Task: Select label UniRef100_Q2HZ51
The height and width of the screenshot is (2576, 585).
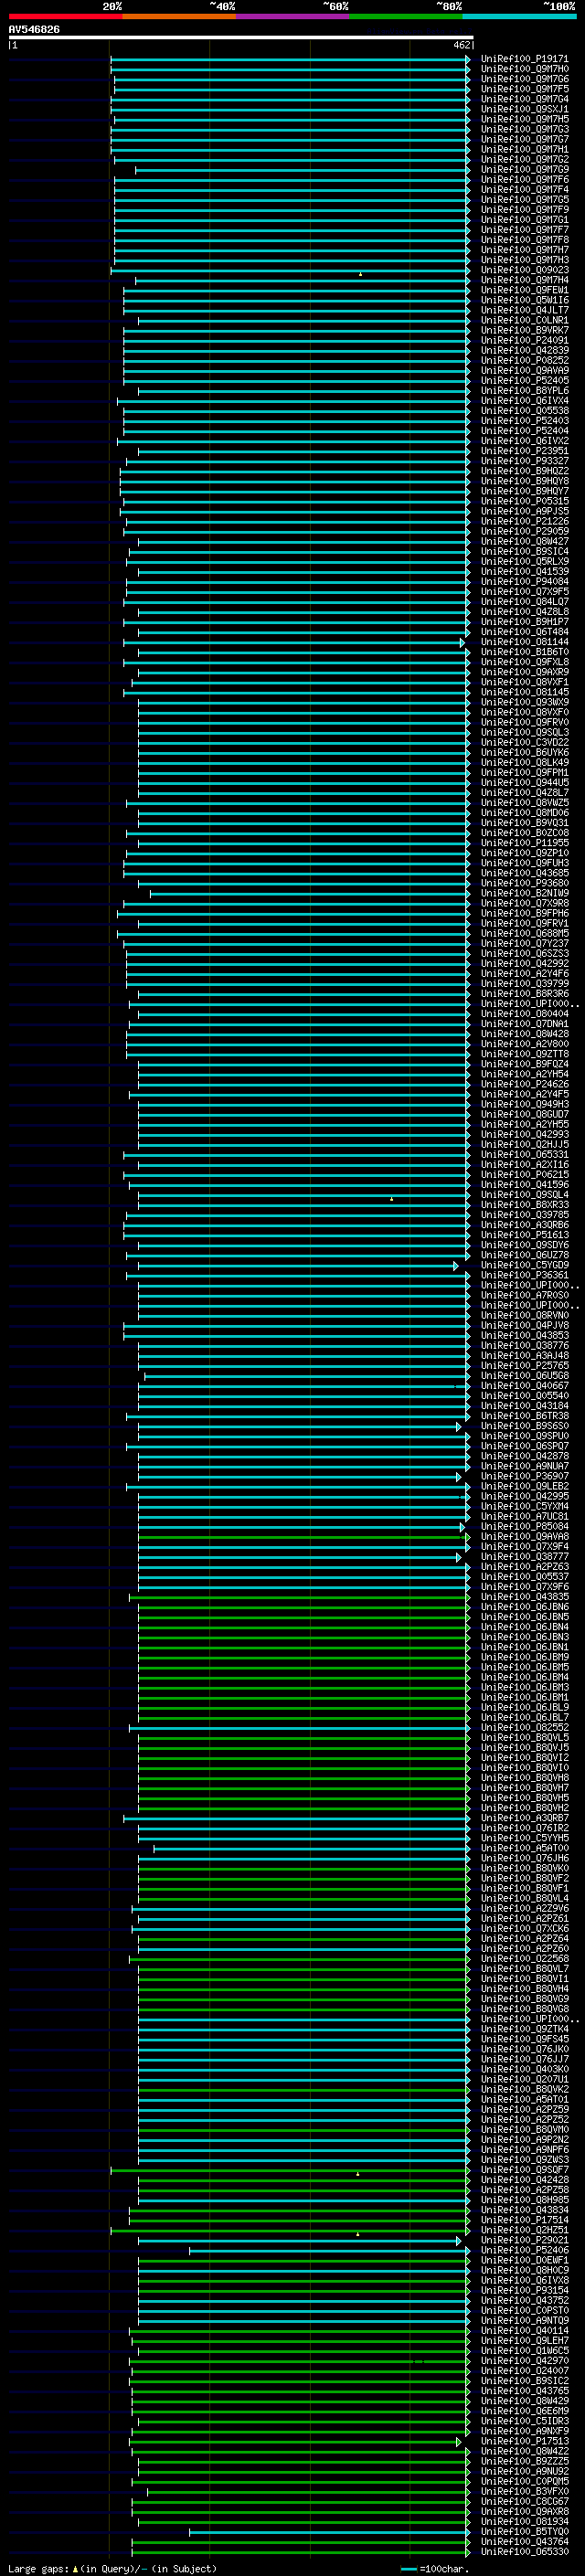Action: tap(524, 2230)
